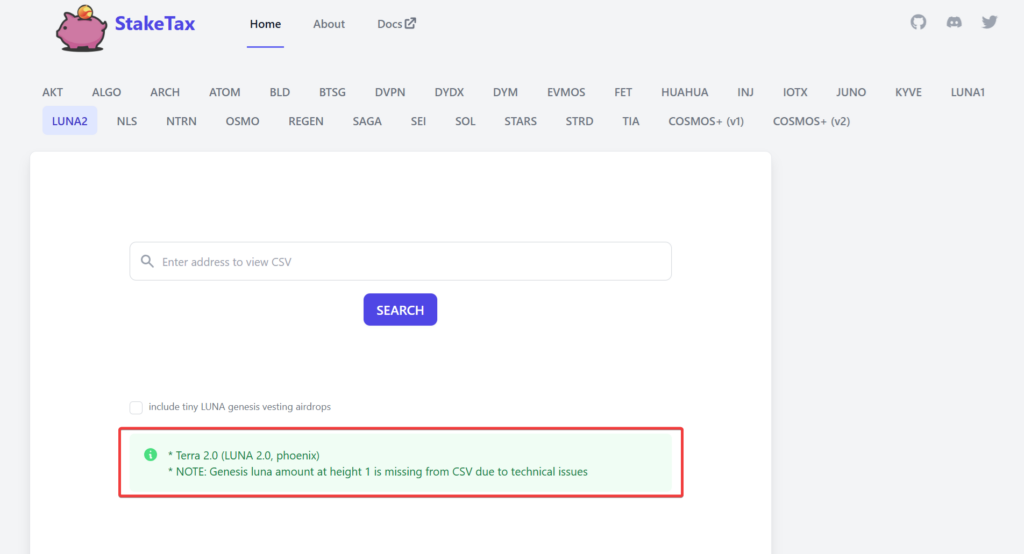Select the SEI chain tab
Screen dimensions: 1024x554
click(x=419, y=121)
